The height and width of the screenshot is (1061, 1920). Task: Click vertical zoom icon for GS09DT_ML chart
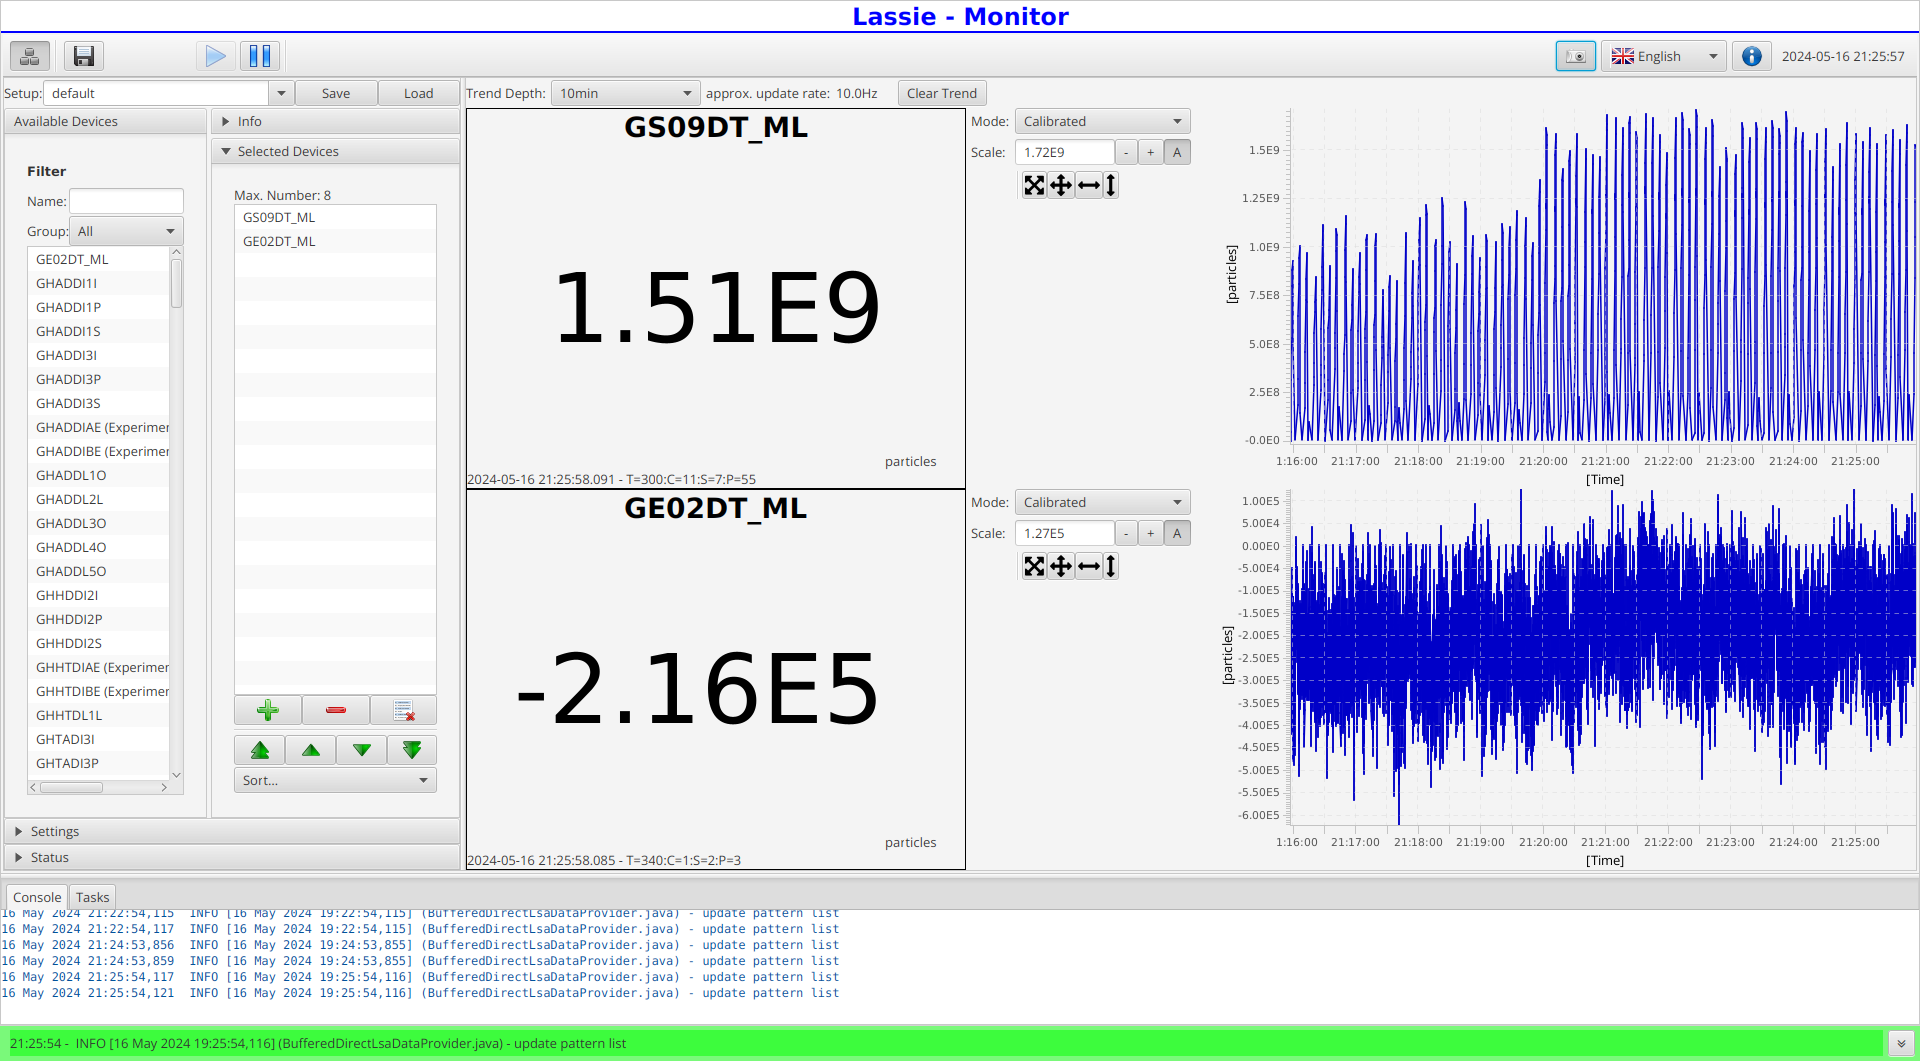point(1110,185)
